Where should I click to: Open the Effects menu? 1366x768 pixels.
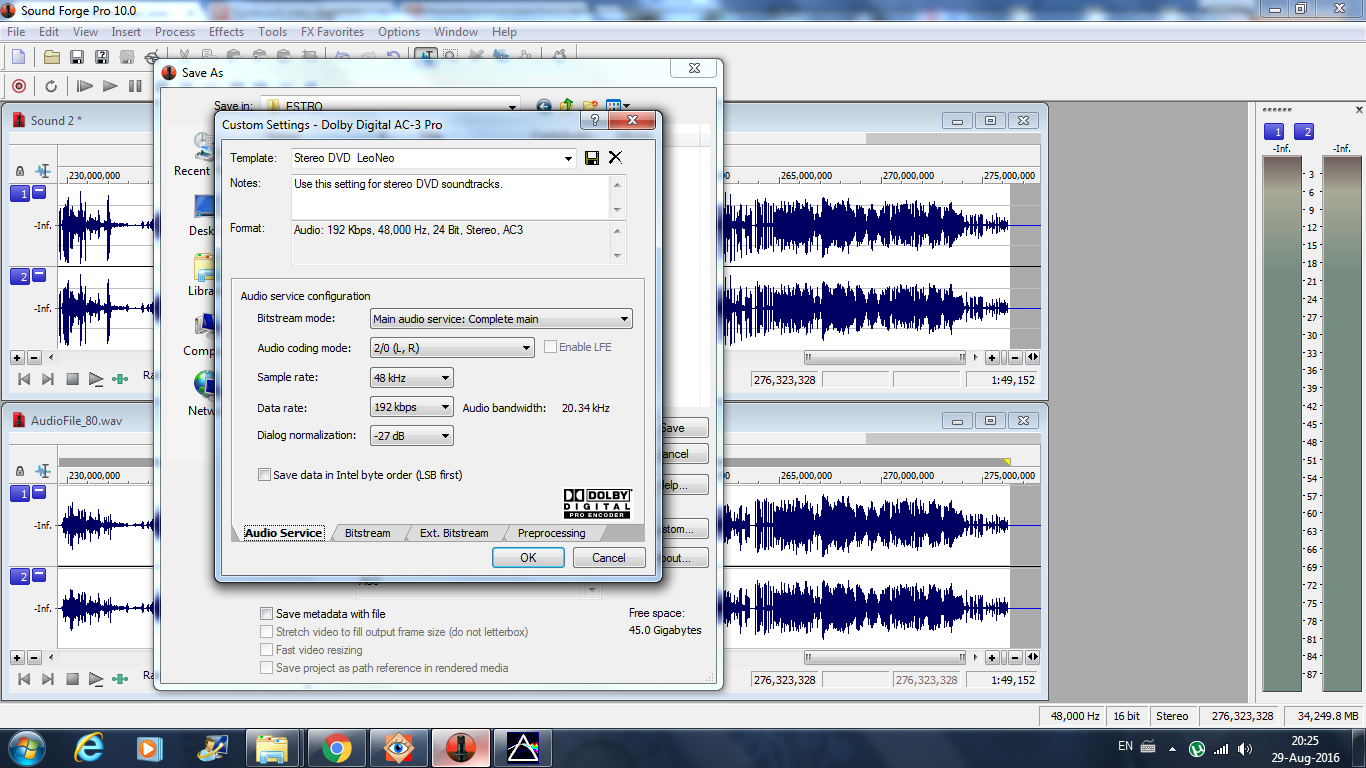tap(226, 32)
